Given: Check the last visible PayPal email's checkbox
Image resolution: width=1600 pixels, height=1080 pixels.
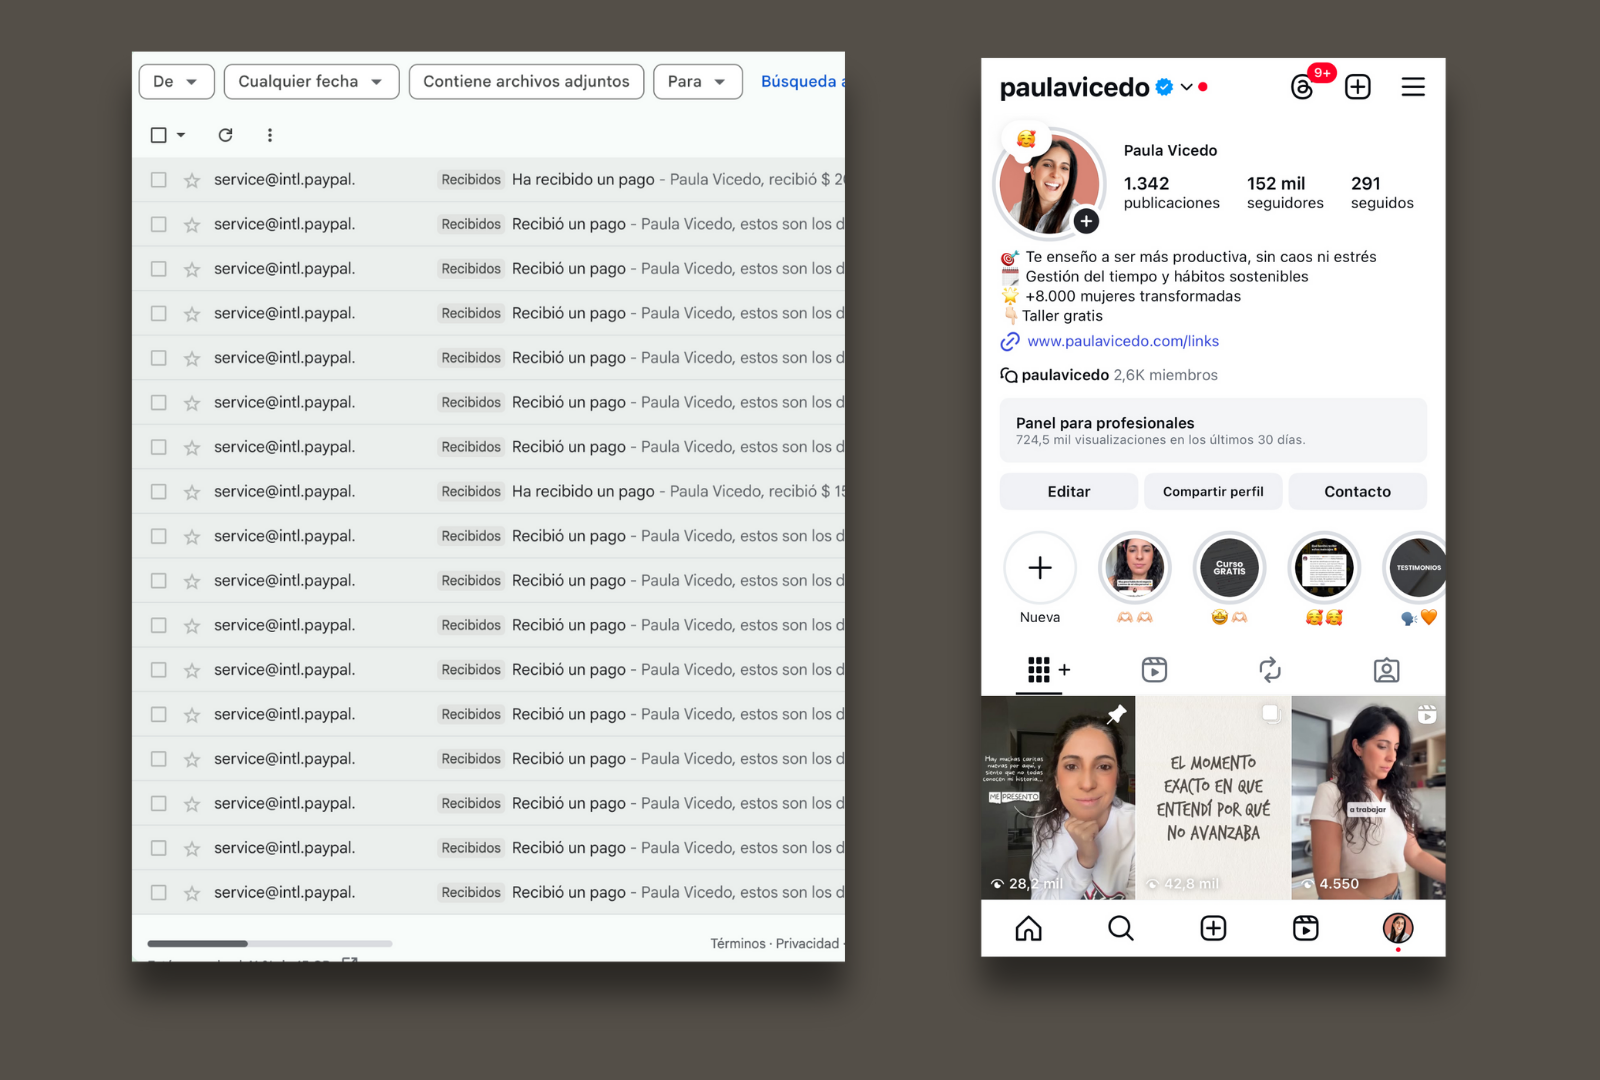Looking at the screenshot, I should (158, 893).
